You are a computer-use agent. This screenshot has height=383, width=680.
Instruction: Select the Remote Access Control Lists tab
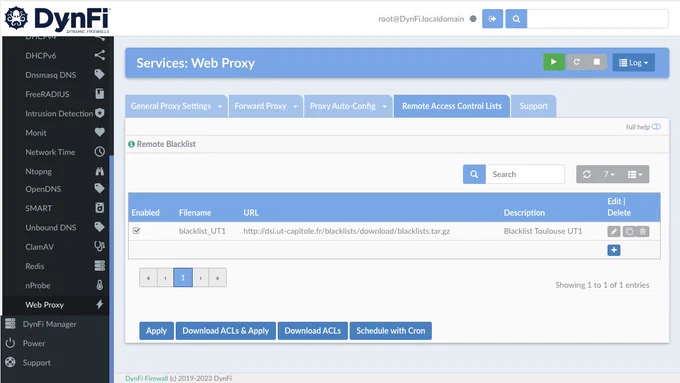451,106
